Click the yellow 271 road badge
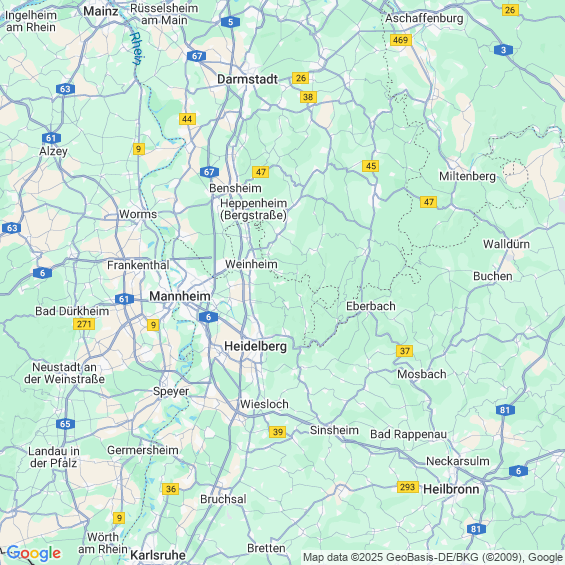Image resolution: width=565 pixels, height=565 pixels. click(x=84, y=324)
